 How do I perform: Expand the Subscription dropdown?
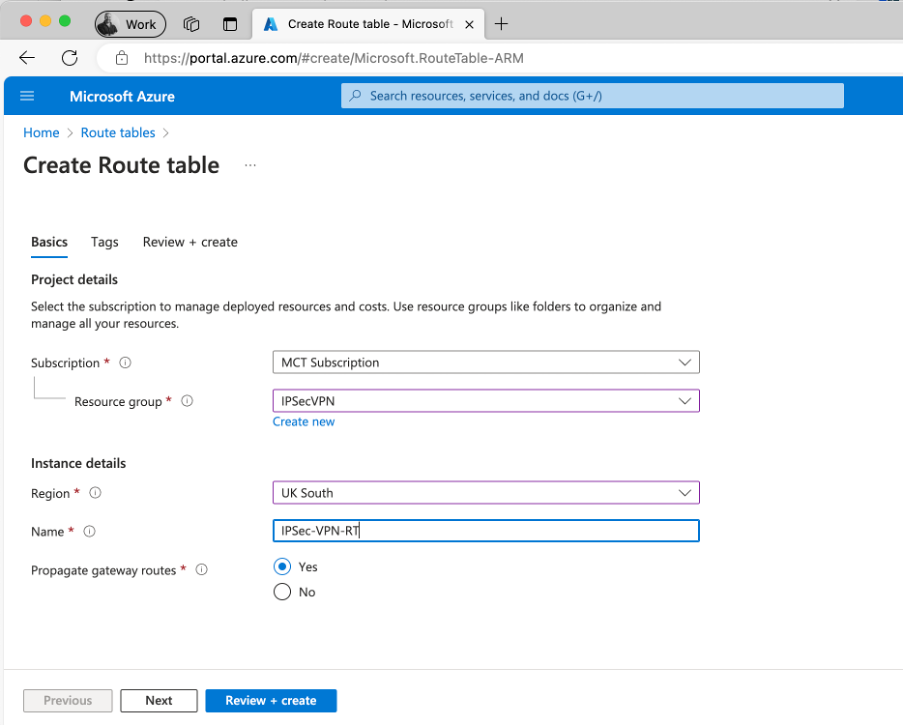coord(485,362)
